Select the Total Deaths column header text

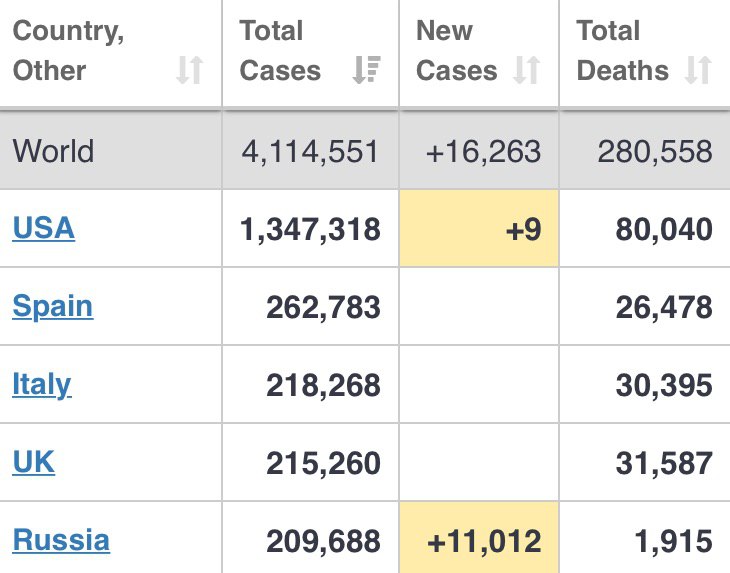tap(622, 50)
